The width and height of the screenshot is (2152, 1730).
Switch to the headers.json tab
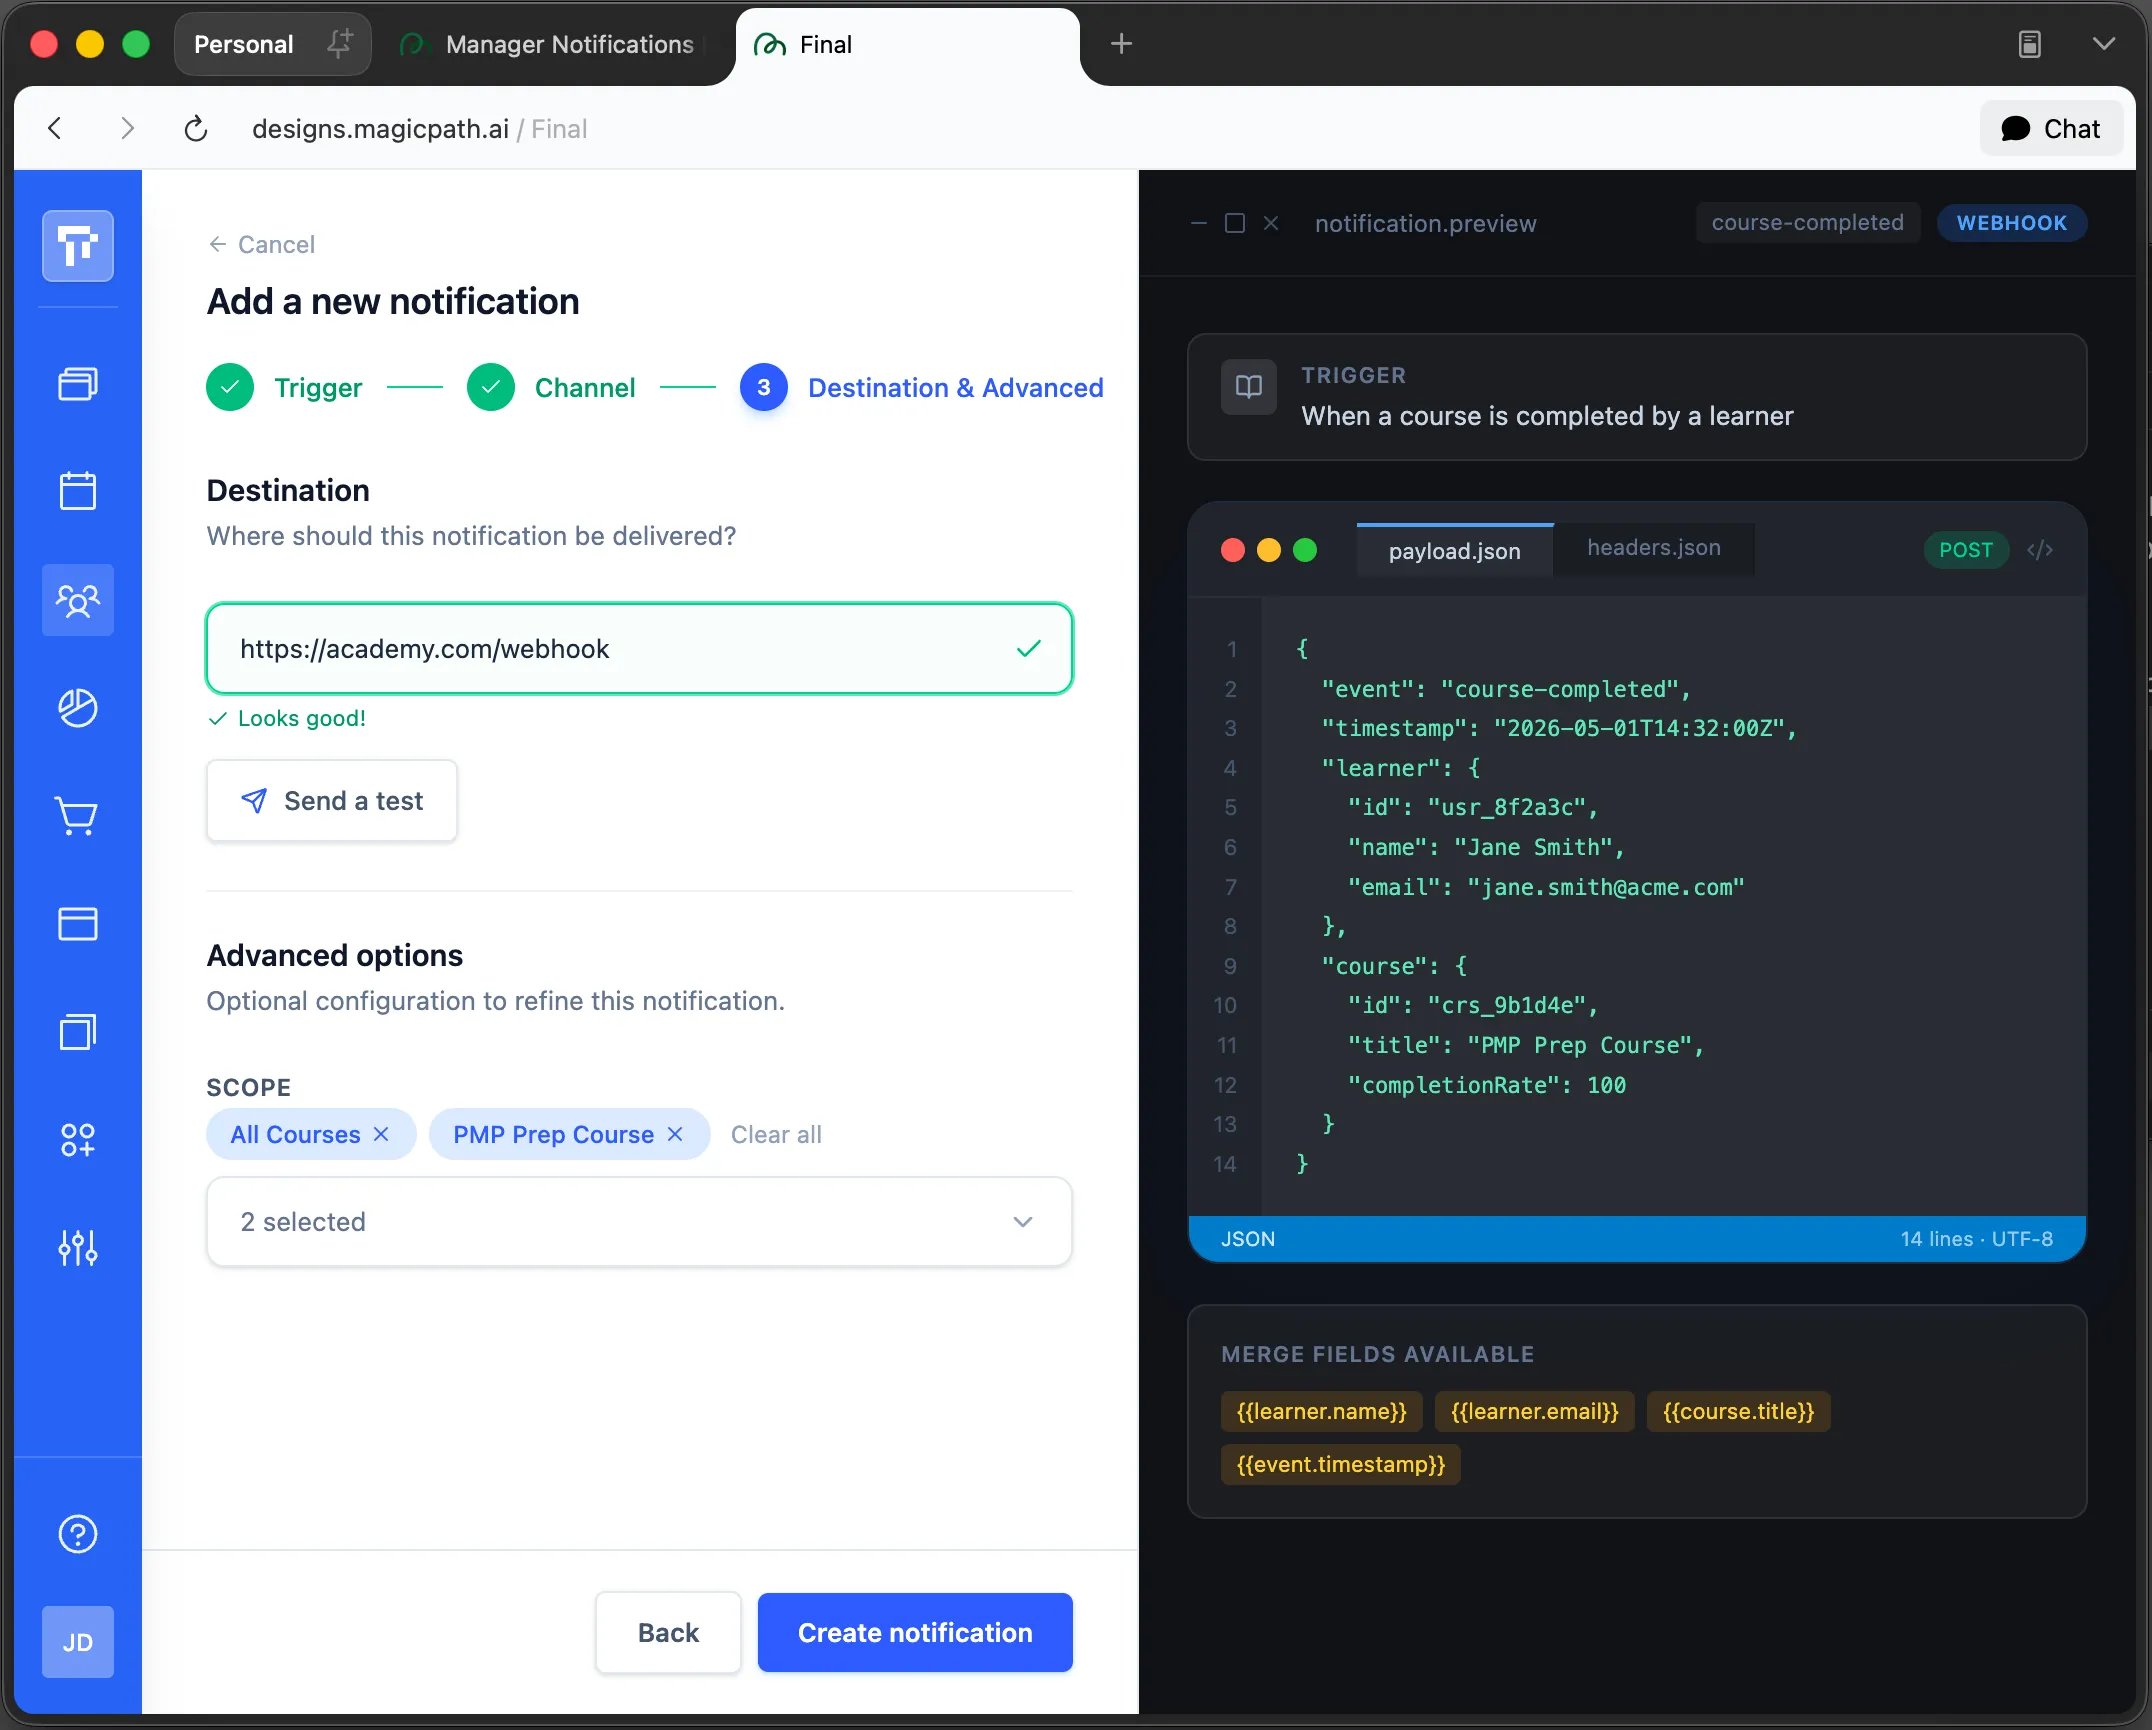coord(1654,548)
